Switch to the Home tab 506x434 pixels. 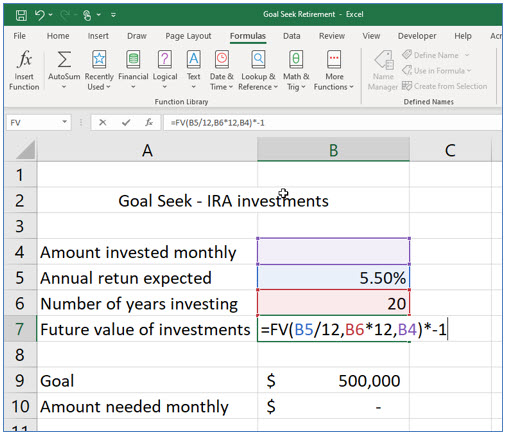pos(58,36)
